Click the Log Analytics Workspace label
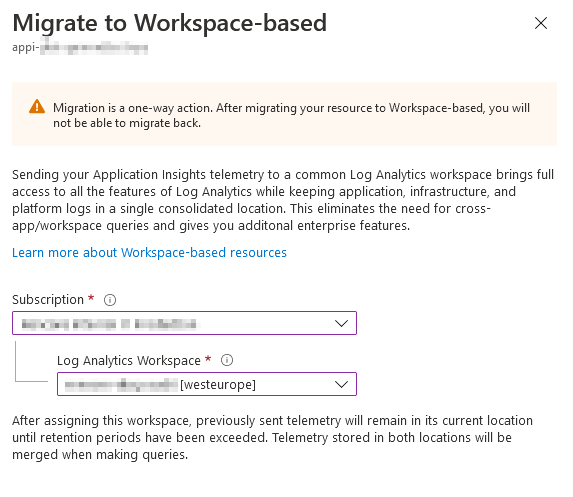The height and width of the screenshot is (497, 573). 129,360
